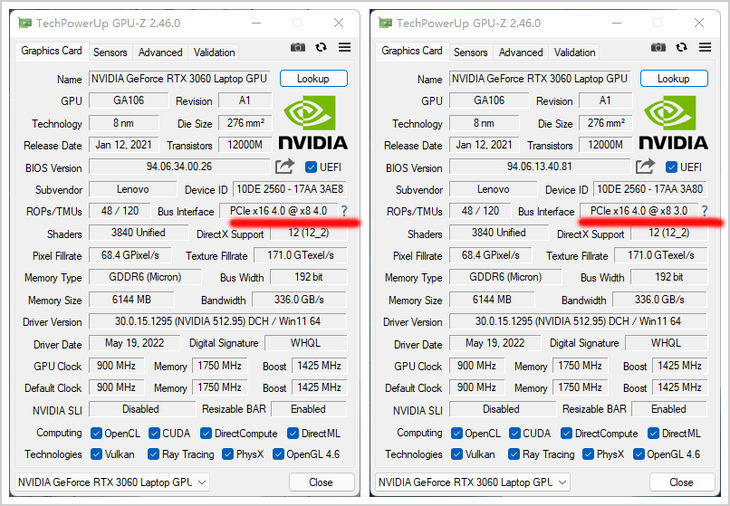Expand the GPU selection dropdown in left window
The image size is (730, 506).
point(111,482)
